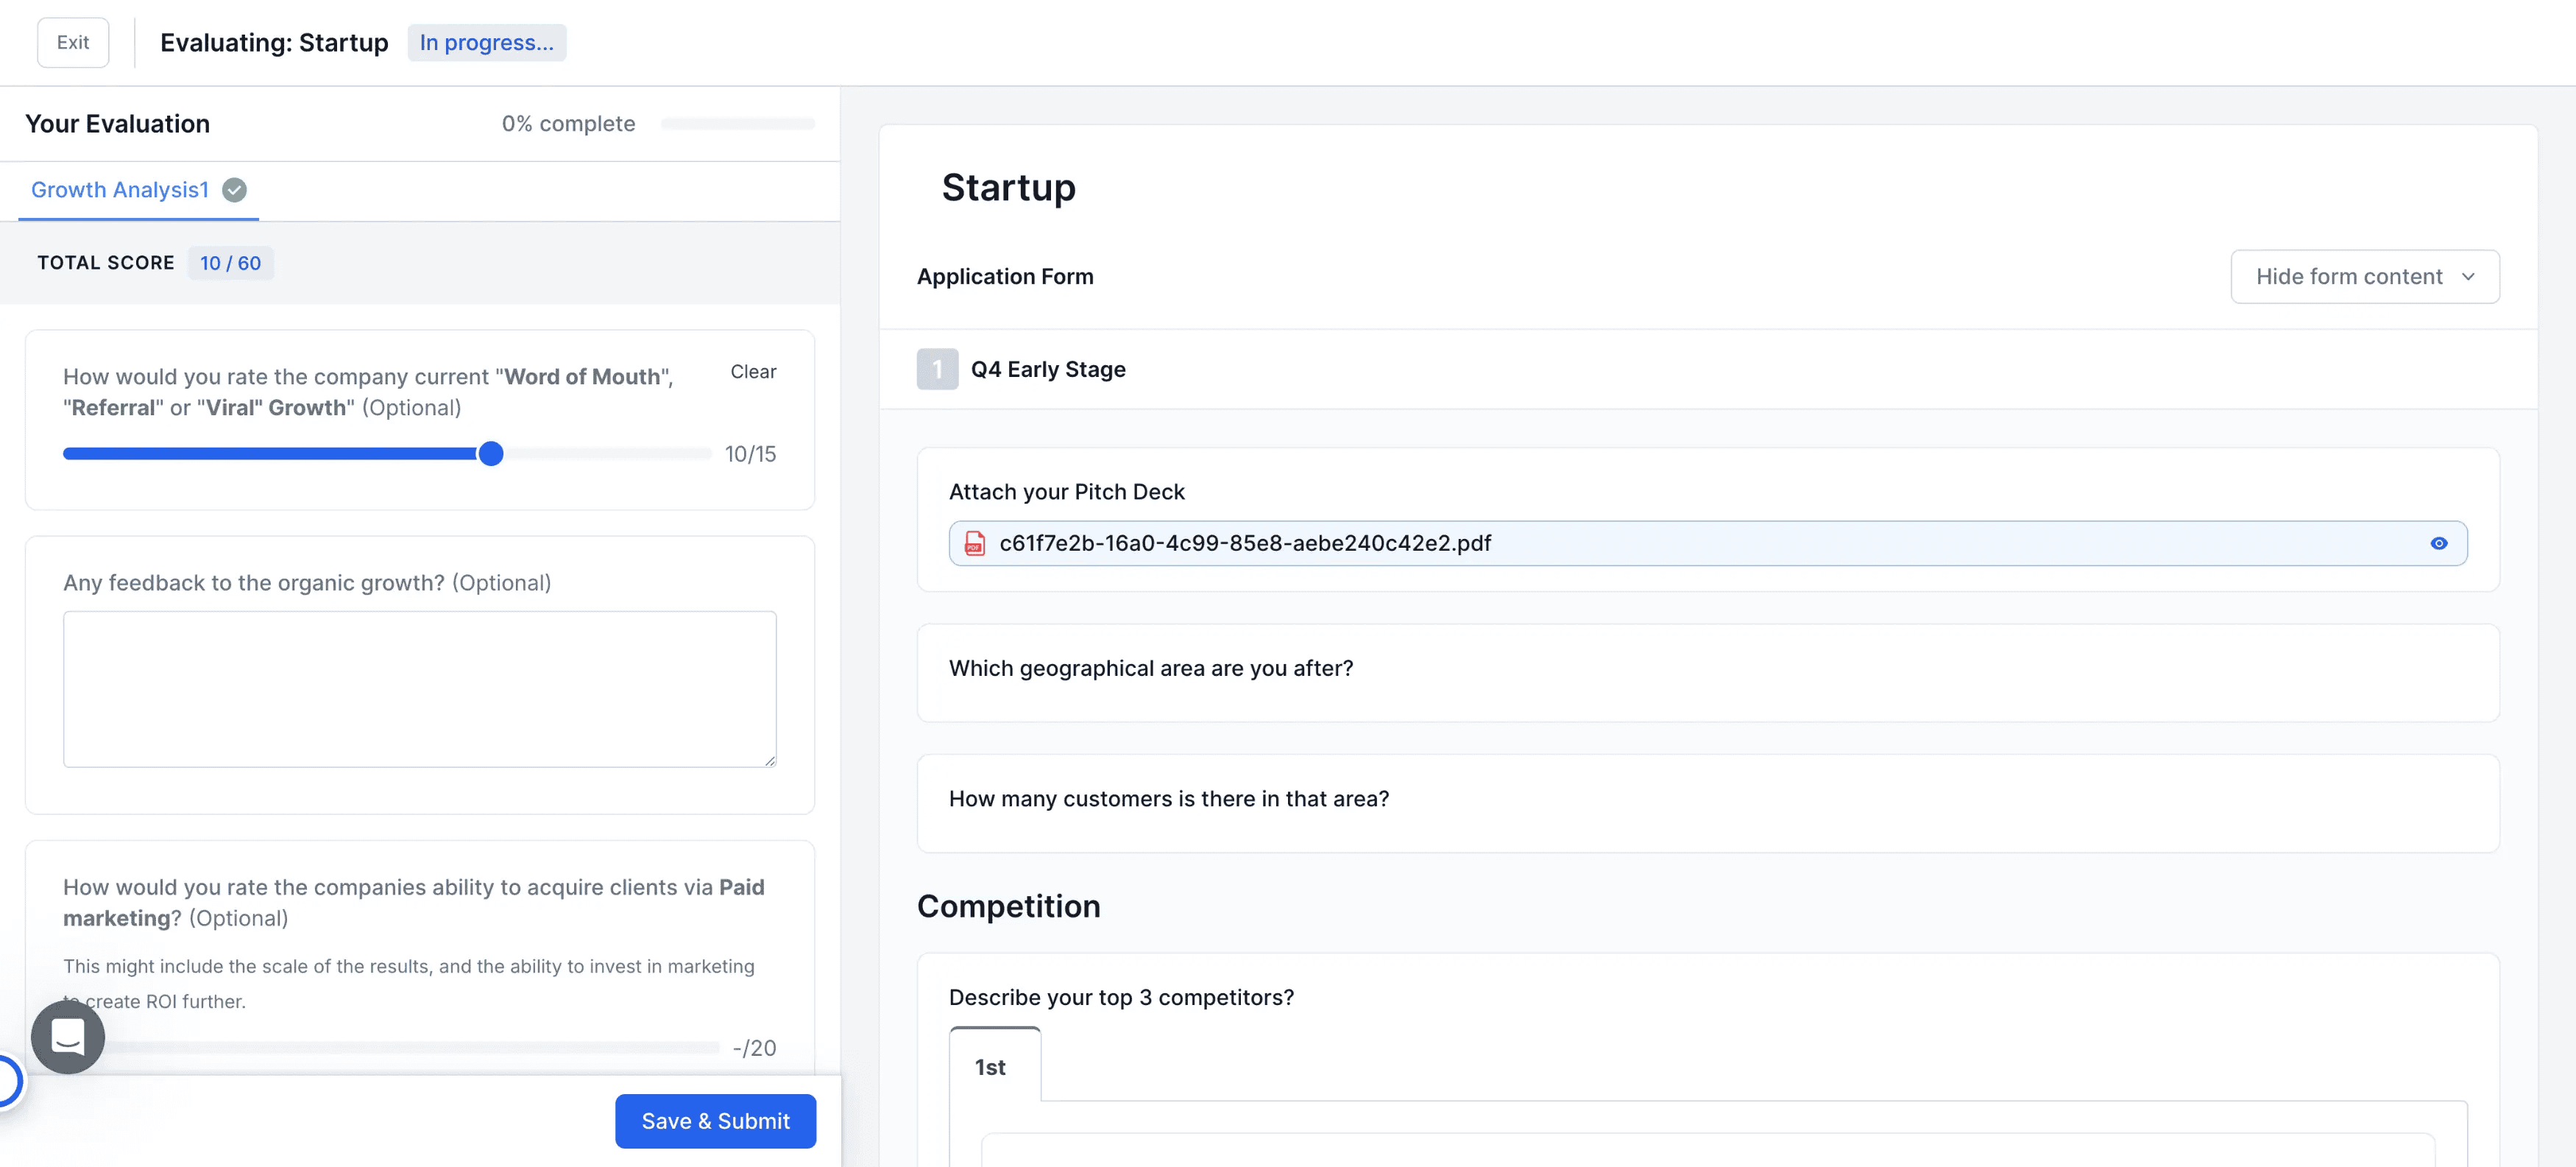Select the 1st competitor tab
The width and height of the screenshot is (2576, 1167).
[x=990, y=1066]
